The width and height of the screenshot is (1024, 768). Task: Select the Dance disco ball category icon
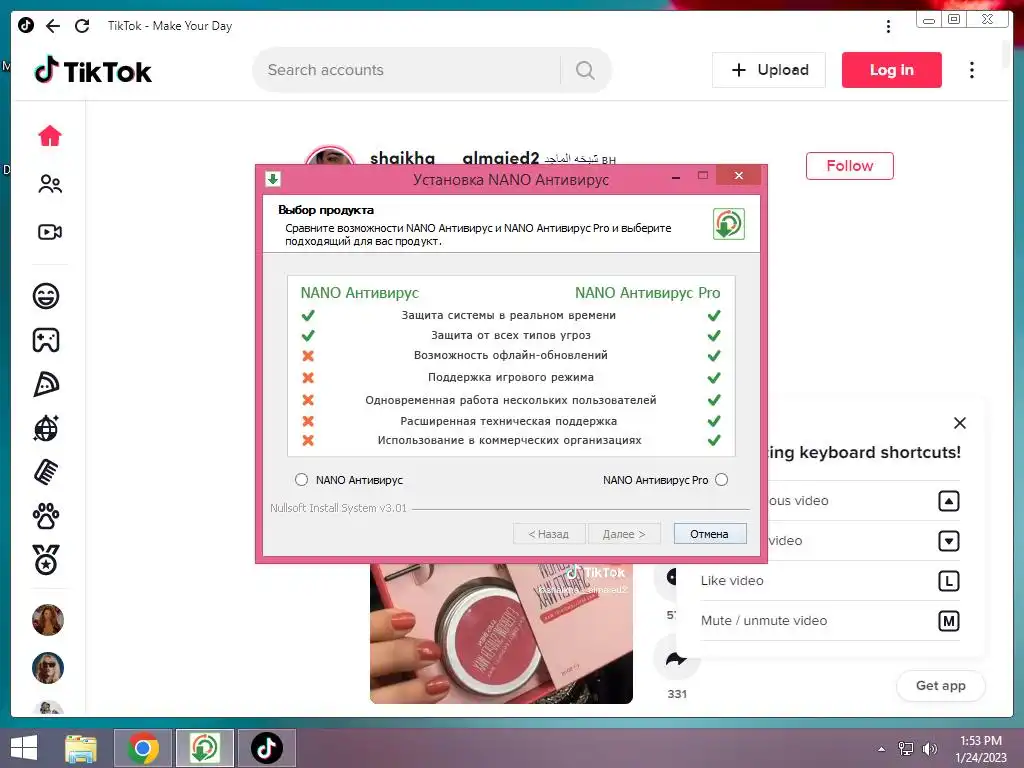click(46, 428)
